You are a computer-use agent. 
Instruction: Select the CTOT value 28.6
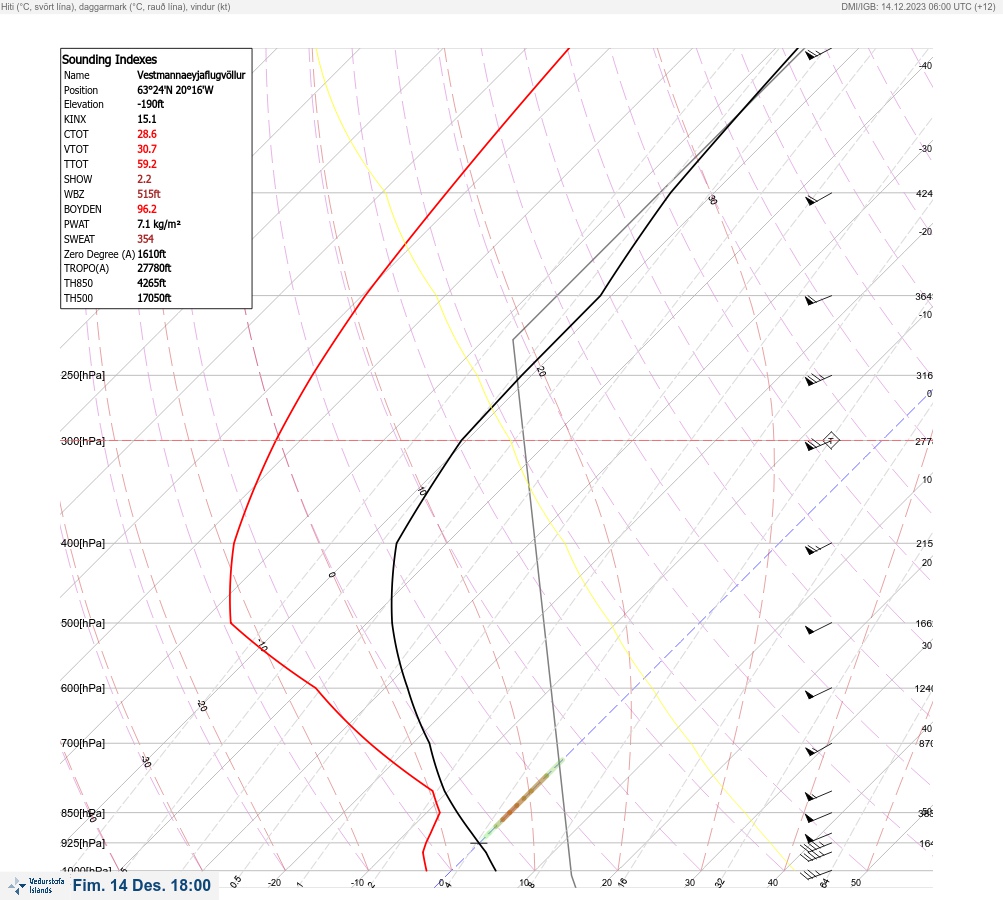(x=146, y=134)
